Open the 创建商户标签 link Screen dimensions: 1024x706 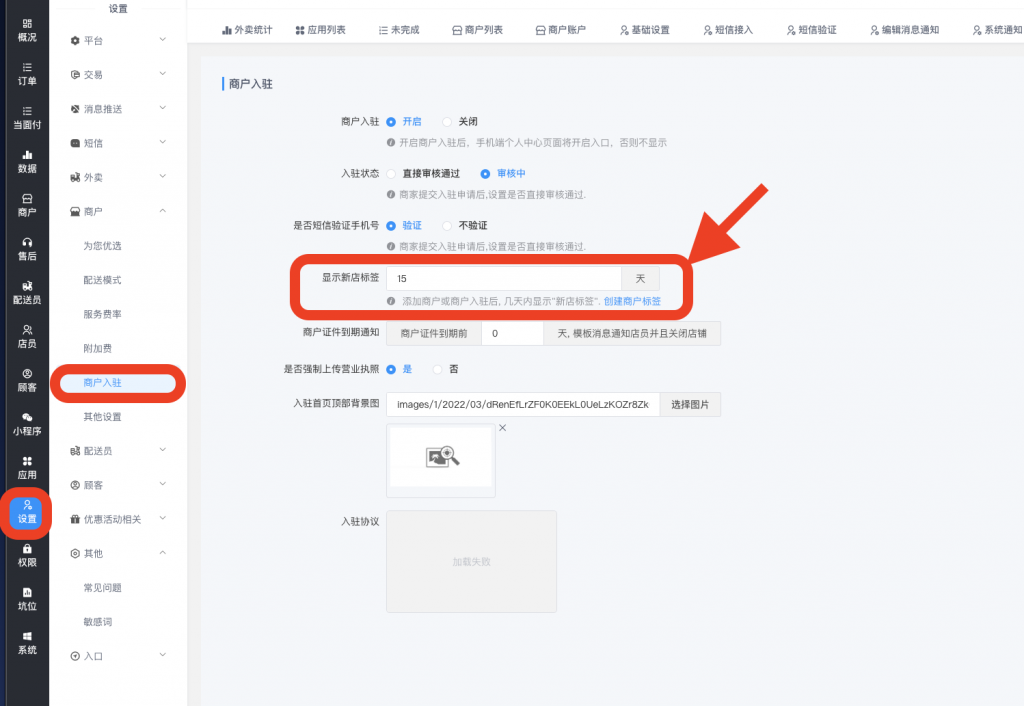point(632,301)
